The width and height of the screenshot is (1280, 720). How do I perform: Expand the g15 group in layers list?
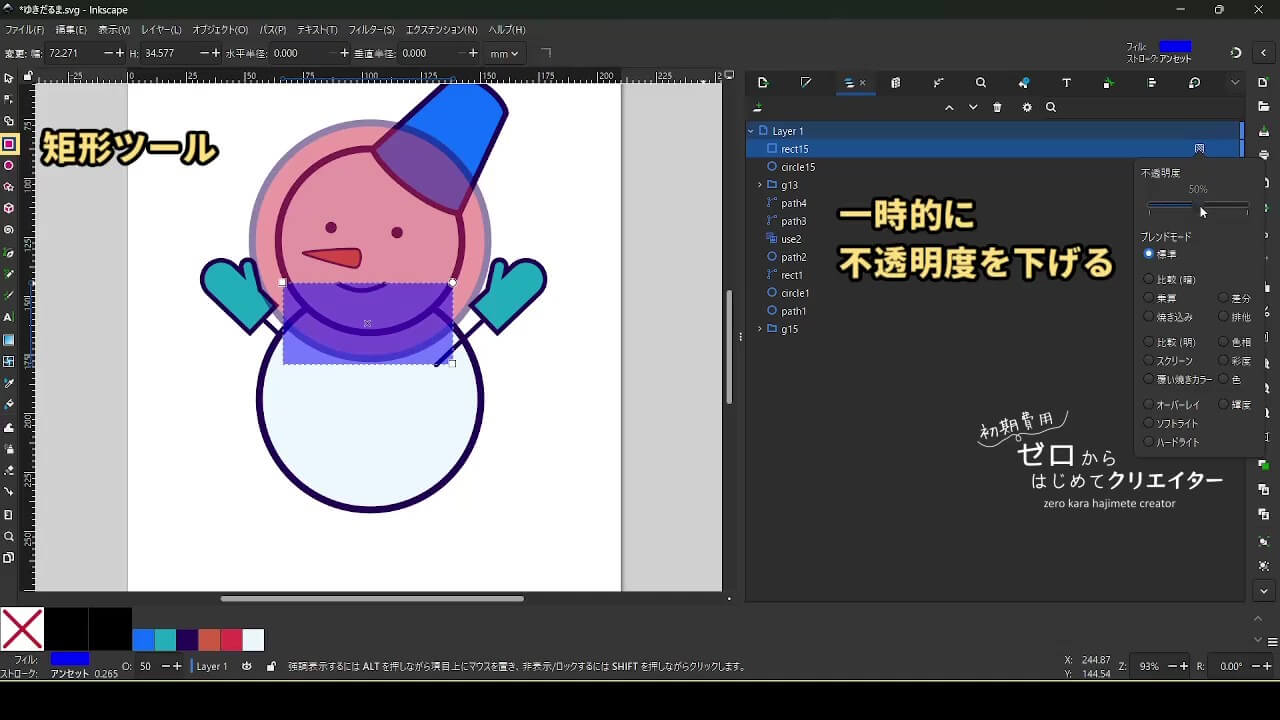coord(760,329)
